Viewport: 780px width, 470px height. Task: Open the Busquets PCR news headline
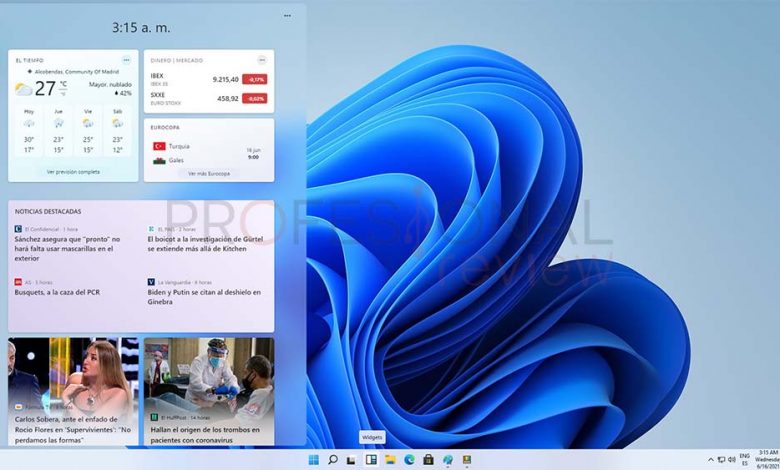[x=57, y=292]
